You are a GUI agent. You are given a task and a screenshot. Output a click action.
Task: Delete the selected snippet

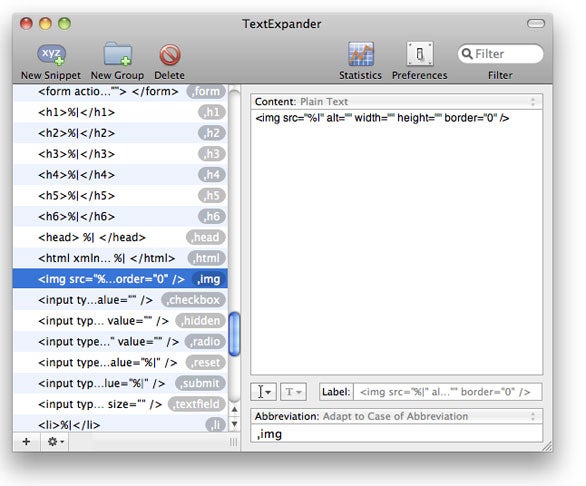pos(170,62)
